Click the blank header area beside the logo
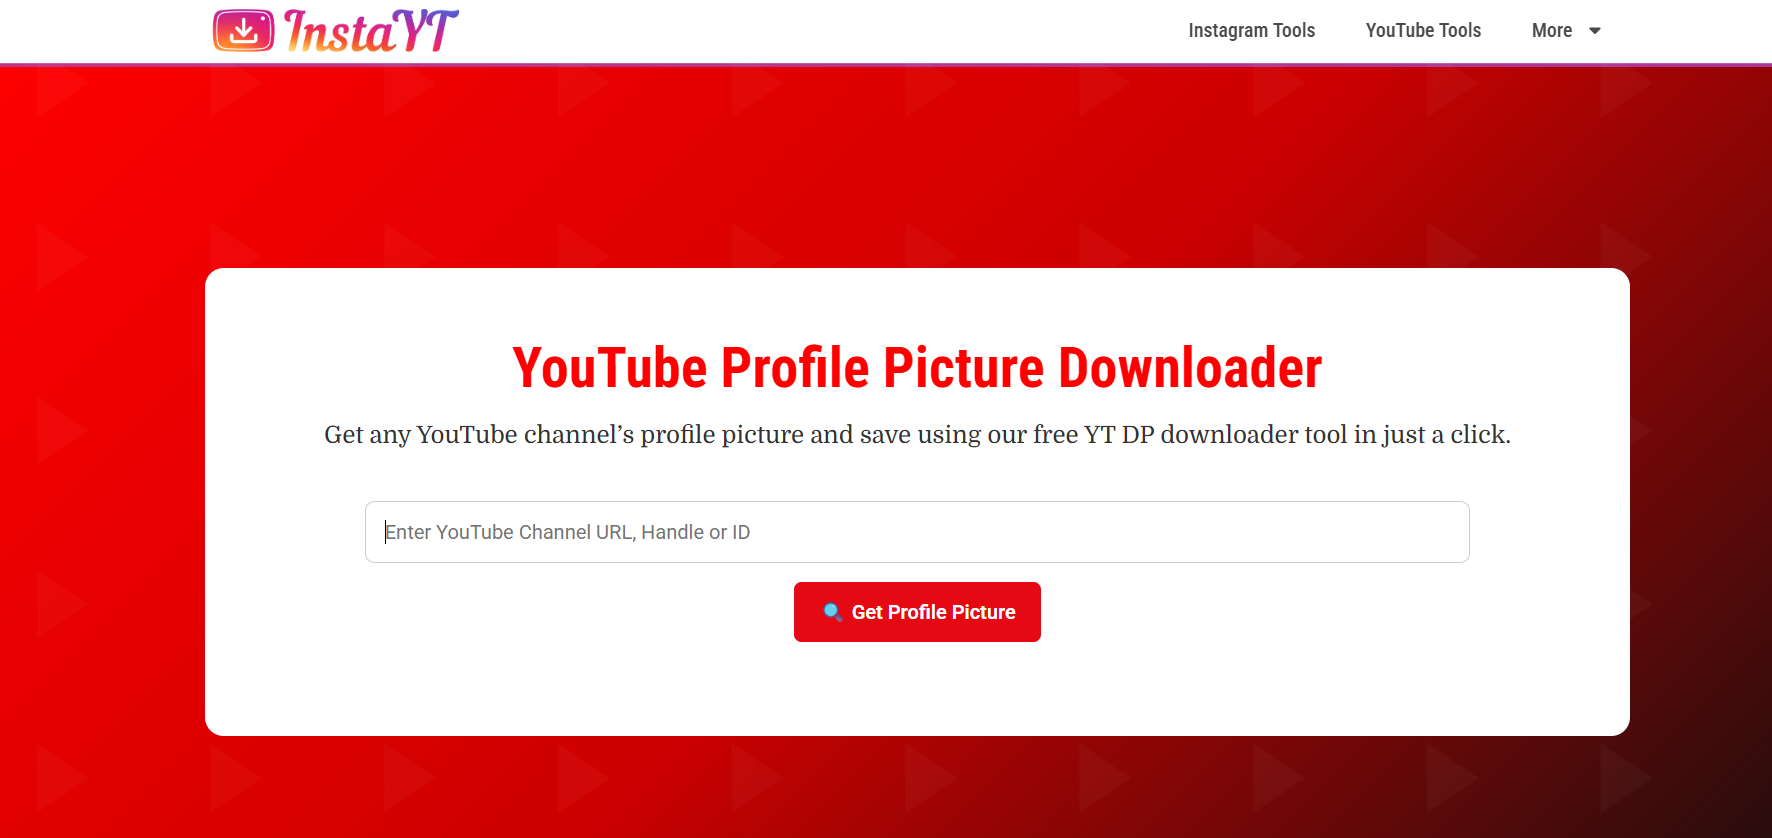1772x838 pixels. [x=800, y=31]
